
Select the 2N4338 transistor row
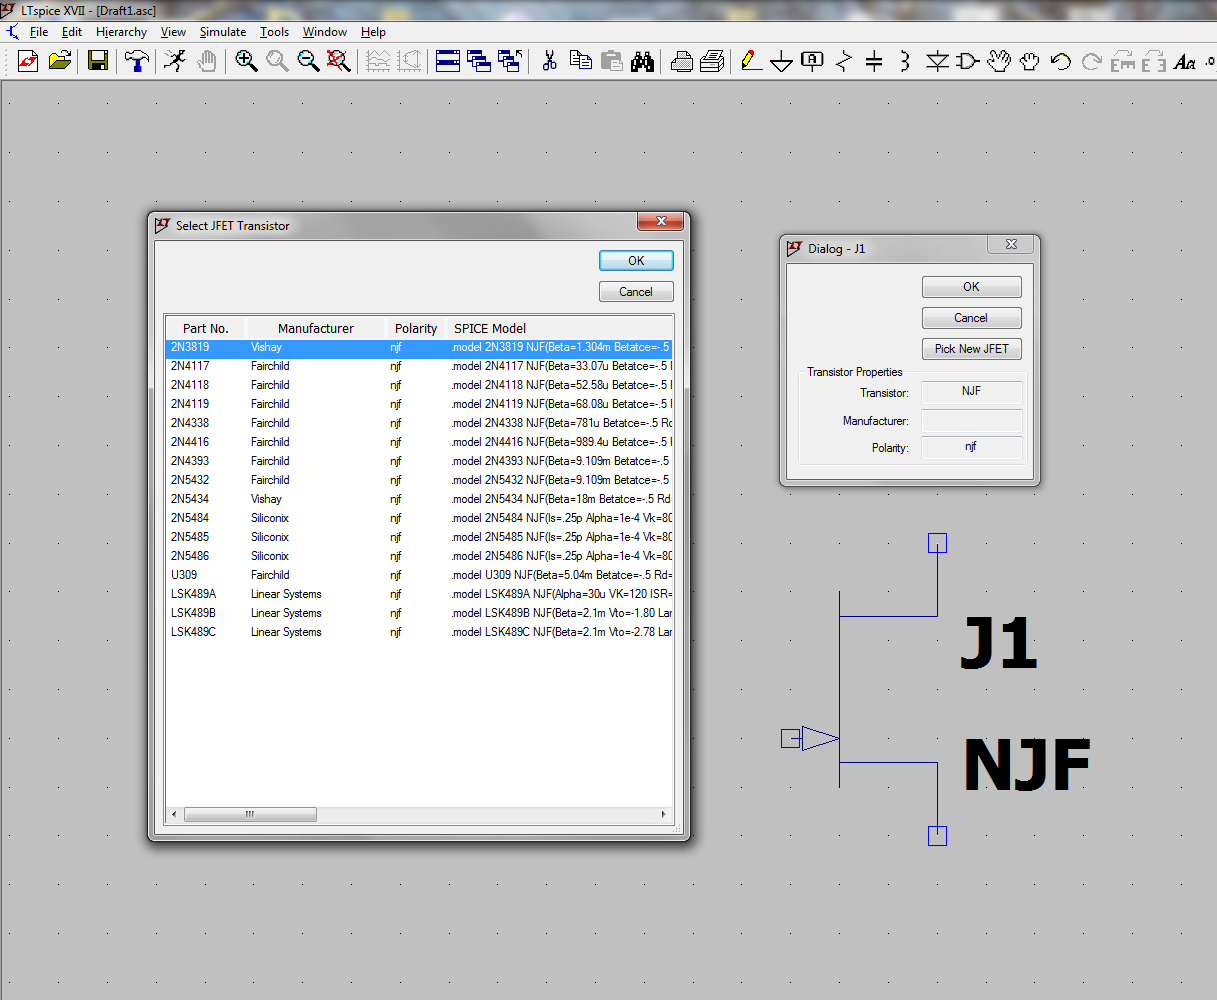coord(419,423)
